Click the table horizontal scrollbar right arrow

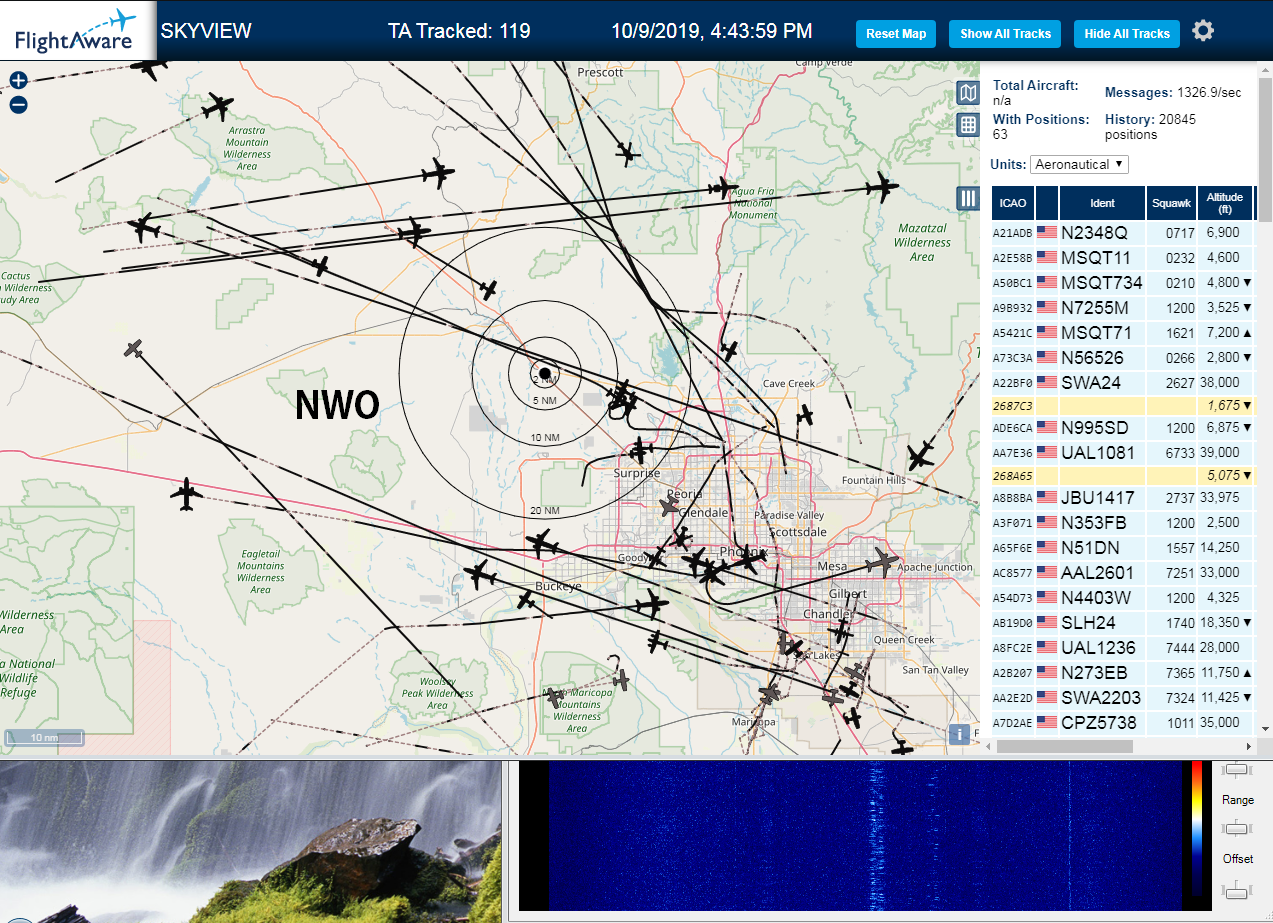pyautogui.click(x=1248, y=746)
